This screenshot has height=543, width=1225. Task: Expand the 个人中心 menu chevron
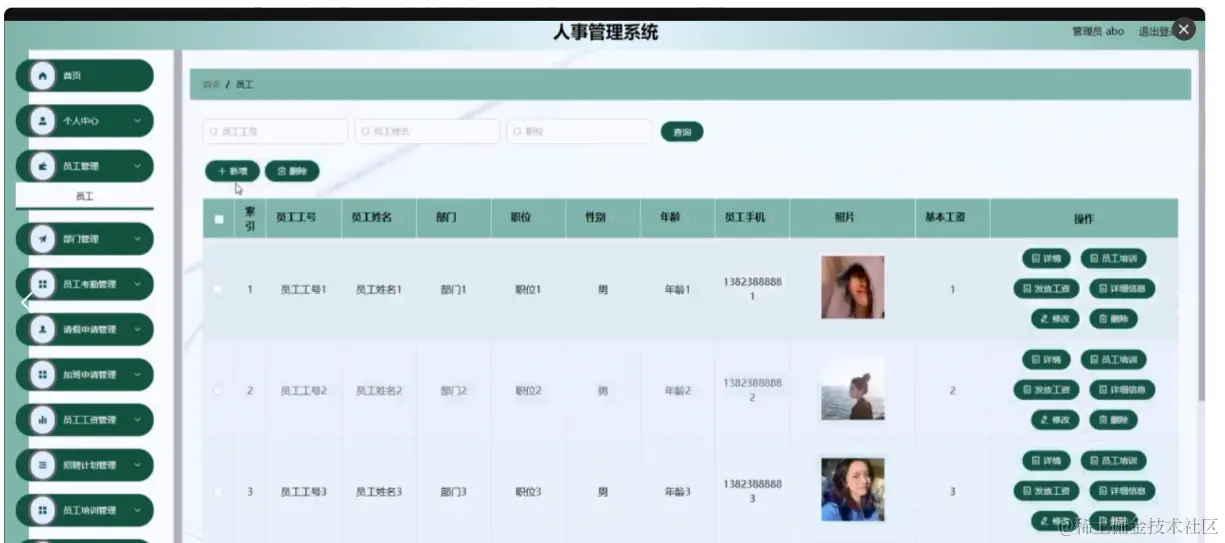click(x=137, y=121)
